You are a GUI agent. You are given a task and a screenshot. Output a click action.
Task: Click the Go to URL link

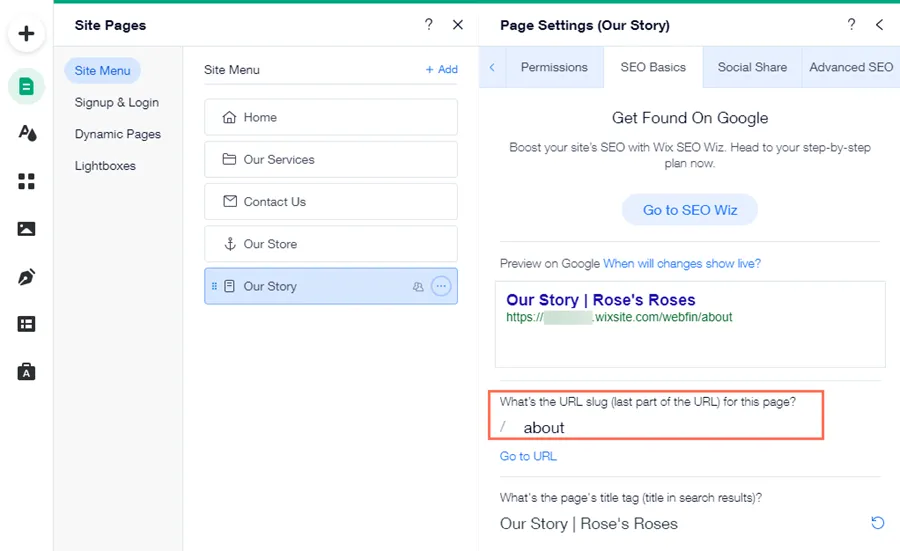click(528, 456)
